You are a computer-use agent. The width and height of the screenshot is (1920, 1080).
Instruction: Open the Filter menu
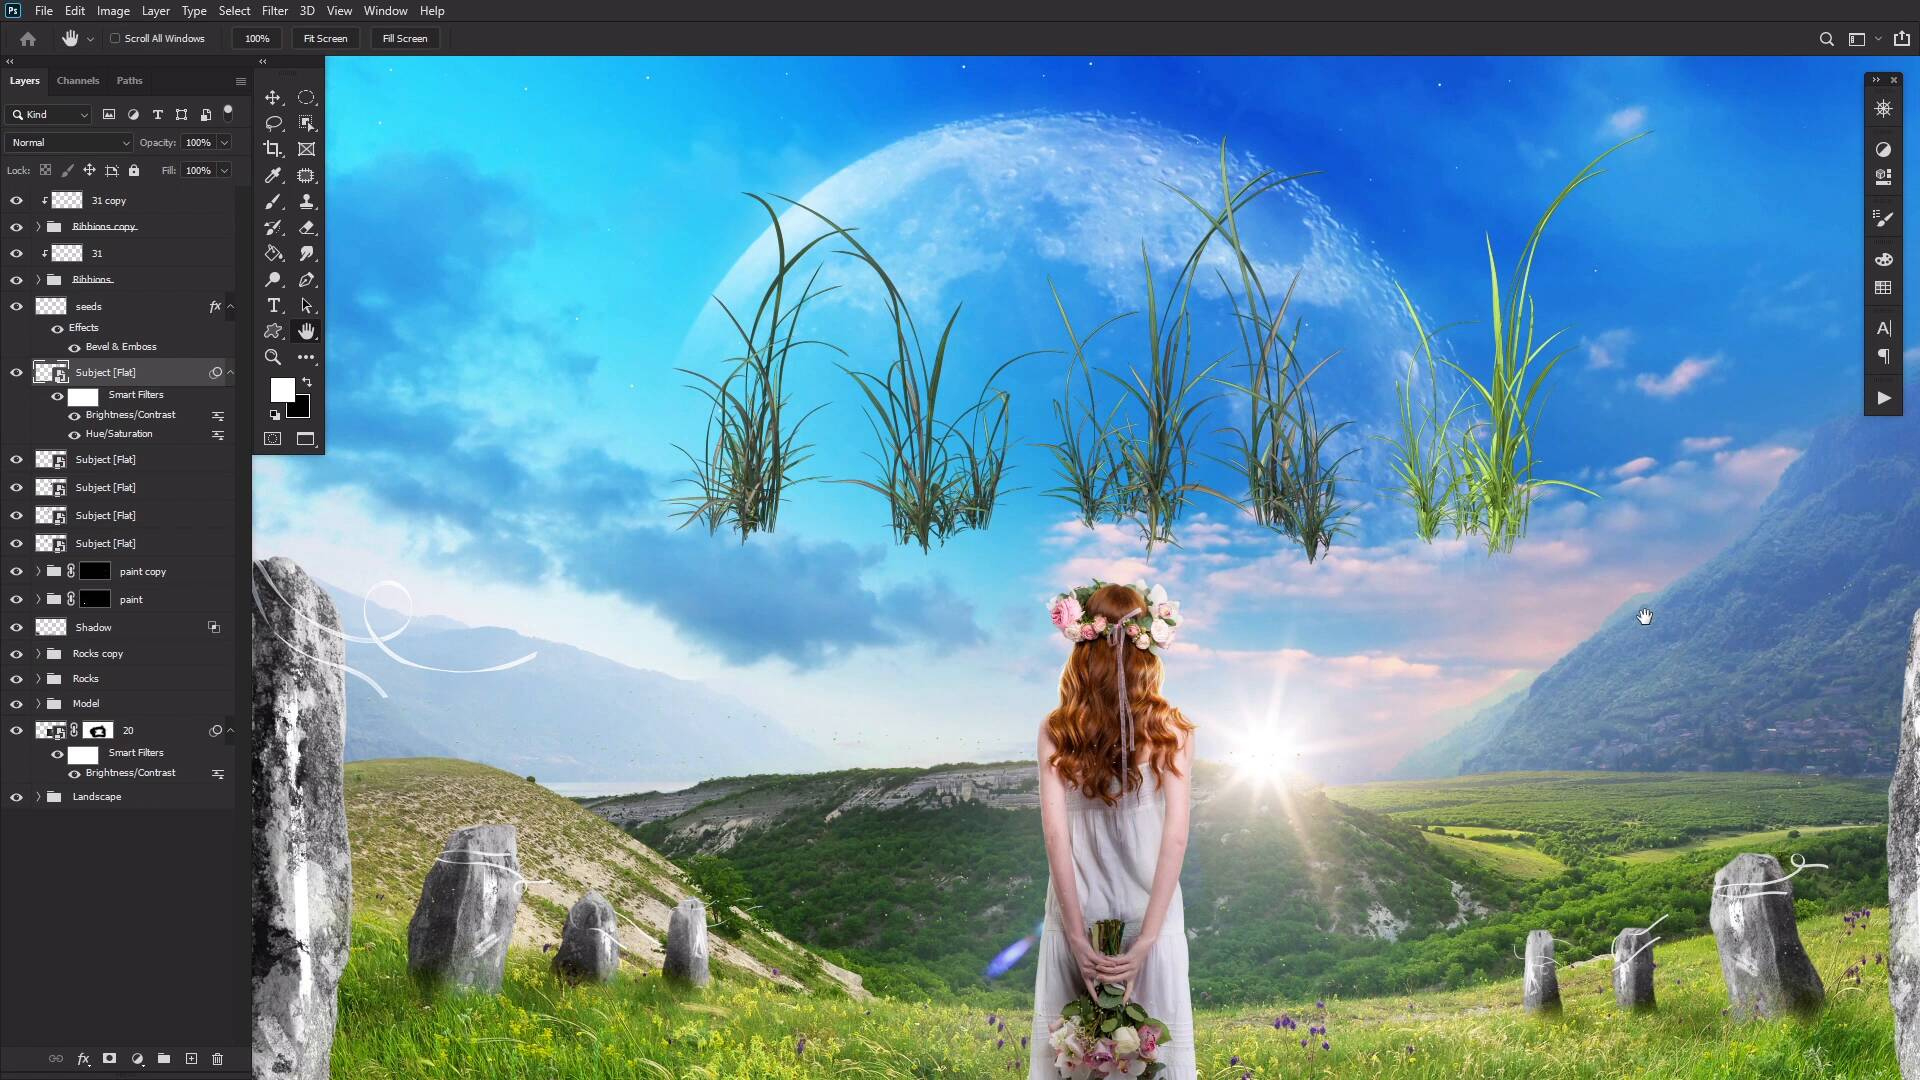click(275, 11)
